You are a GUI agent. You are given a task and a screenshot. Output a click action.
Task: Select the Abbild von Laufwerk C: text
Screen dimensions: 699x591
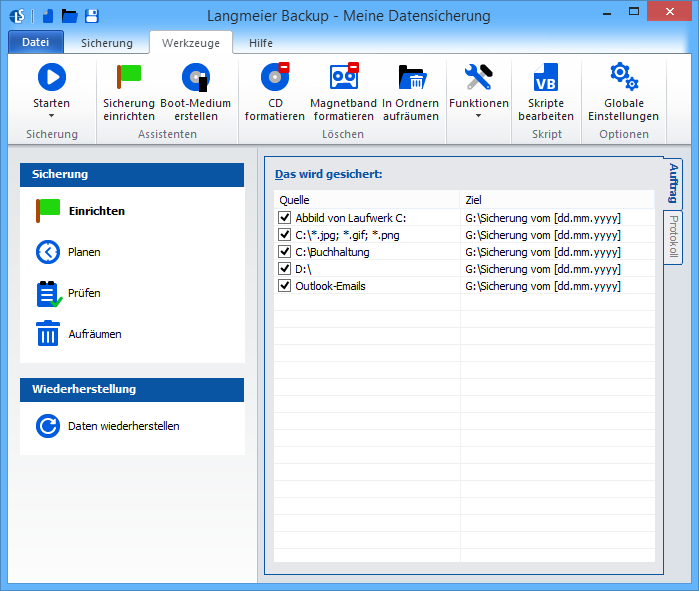[351, 218]
